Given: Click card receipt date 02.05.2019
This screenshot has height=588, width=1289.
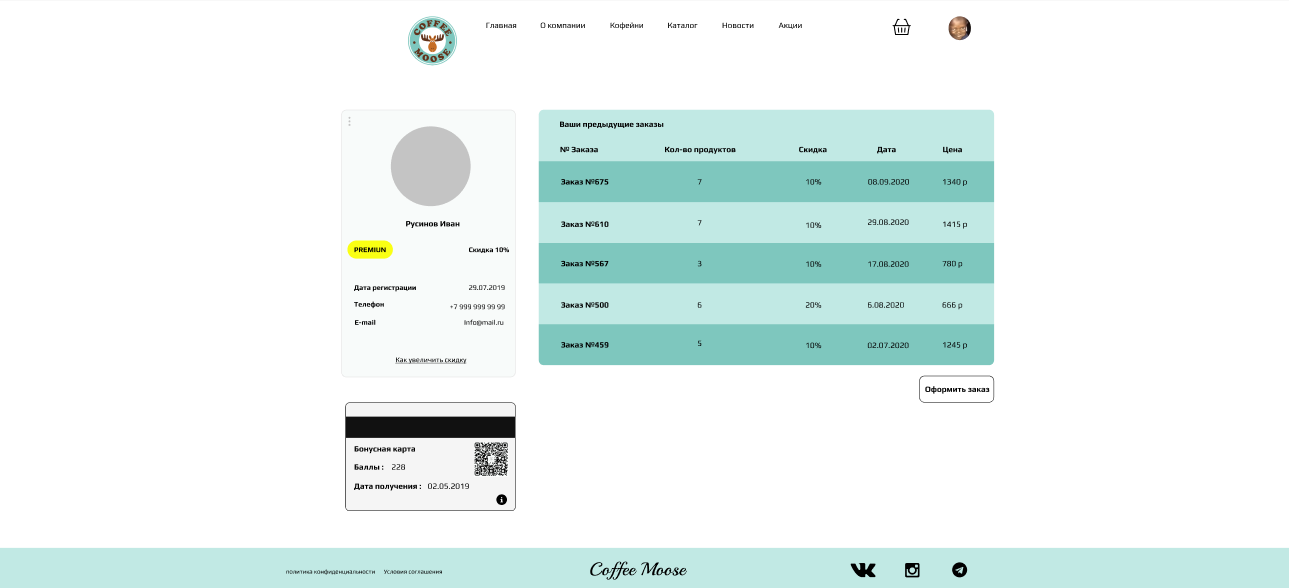Looking at the screenshot, I should click(x=448, y=486).
